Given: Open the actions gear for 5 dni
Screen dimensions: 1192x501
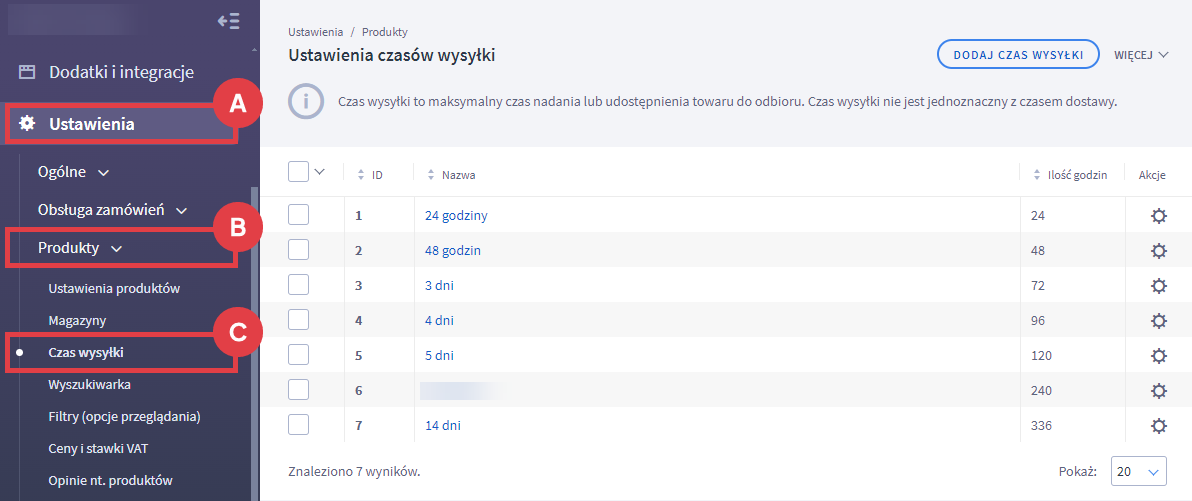Looking at the screenshot, I should point(1158,356).
